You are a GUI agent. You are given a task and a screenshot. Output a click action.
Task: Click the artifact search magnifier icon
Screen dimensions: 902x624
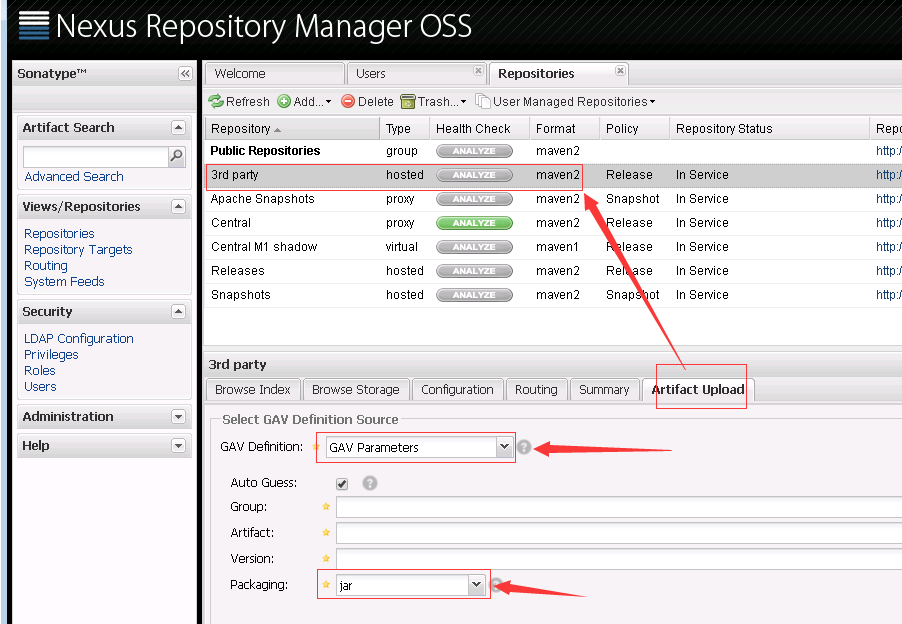click(177, 156)
